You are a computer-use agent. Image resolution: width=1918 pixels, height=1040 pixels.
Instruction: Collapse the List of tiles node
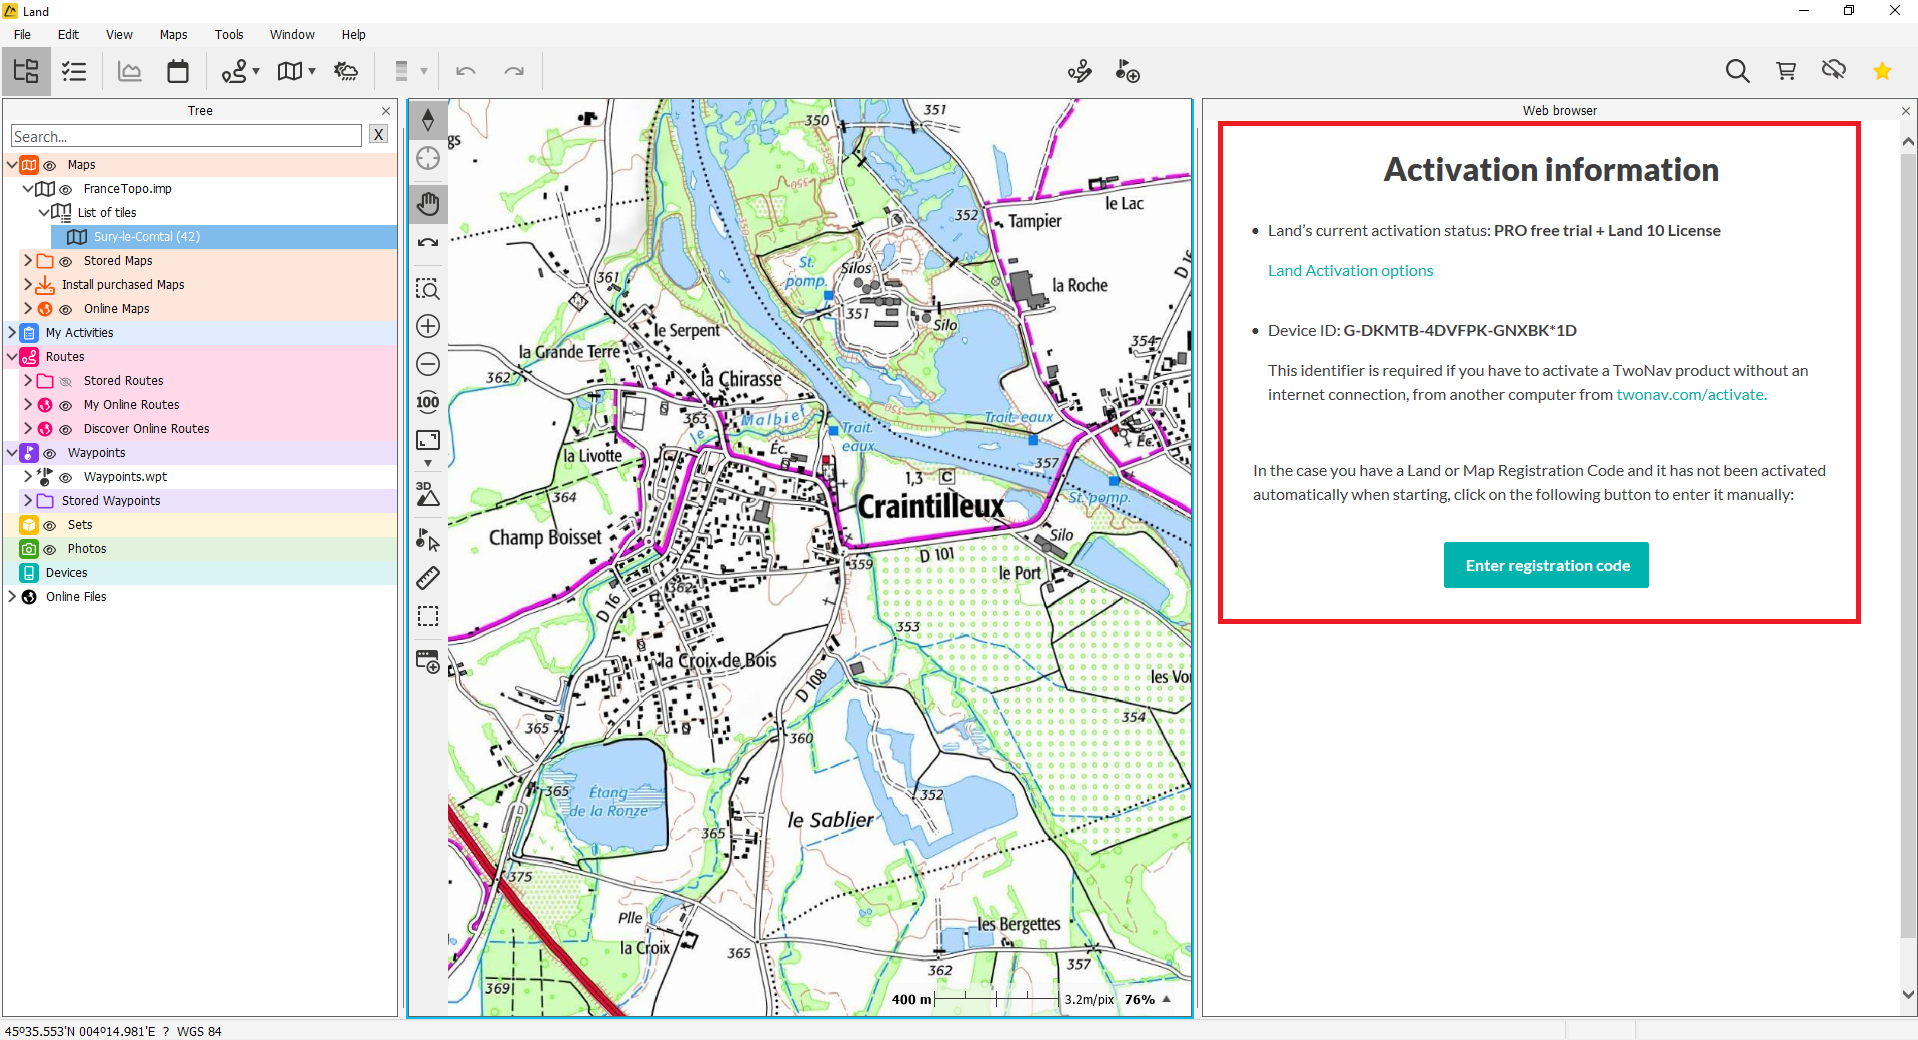pyautogui.click(x=44, y=212)
